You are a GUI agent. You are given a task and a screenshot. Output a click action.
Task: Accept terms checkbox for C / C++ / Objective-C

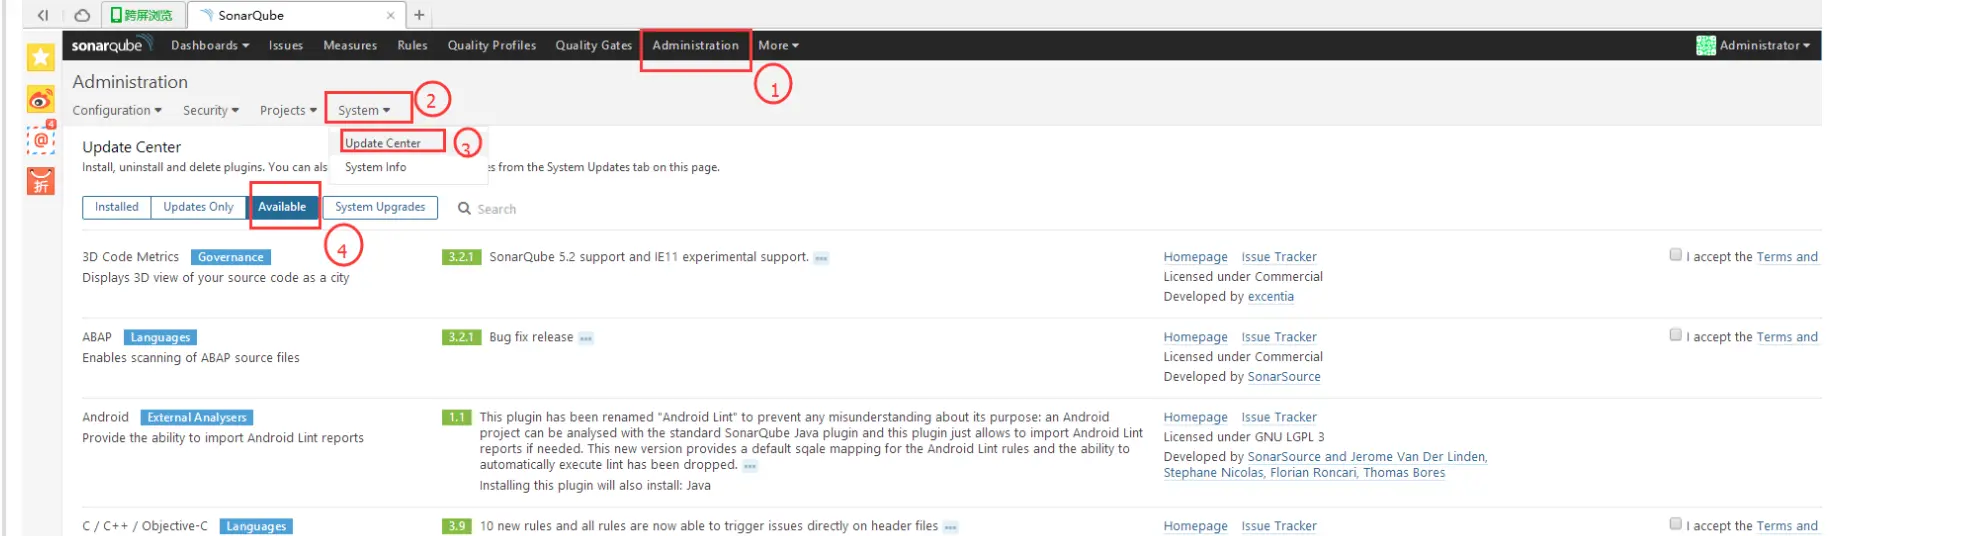[1675, 524]
